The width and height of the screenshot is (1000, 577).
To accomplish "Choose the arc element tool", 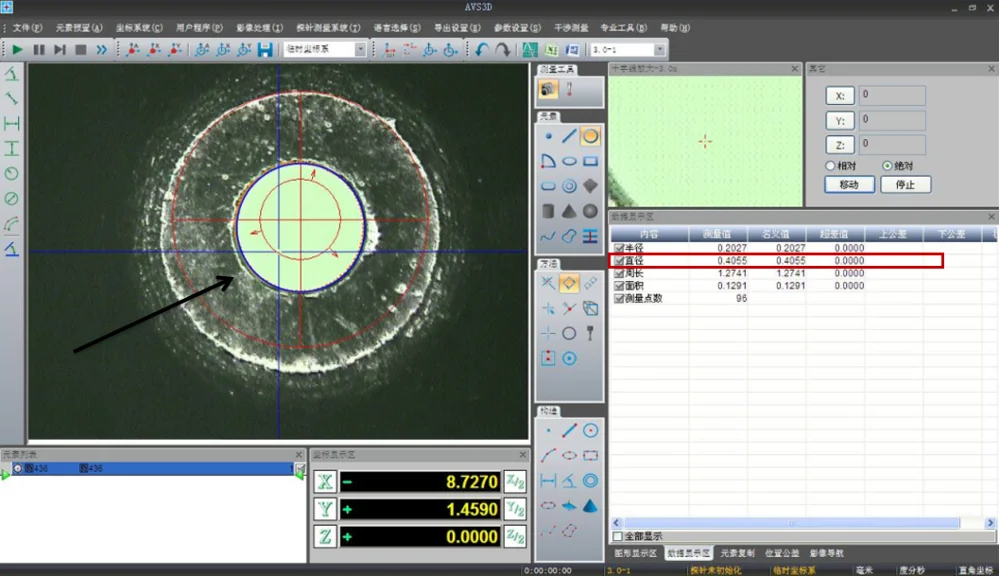I will pyautogui.click(x=548, y=161).
